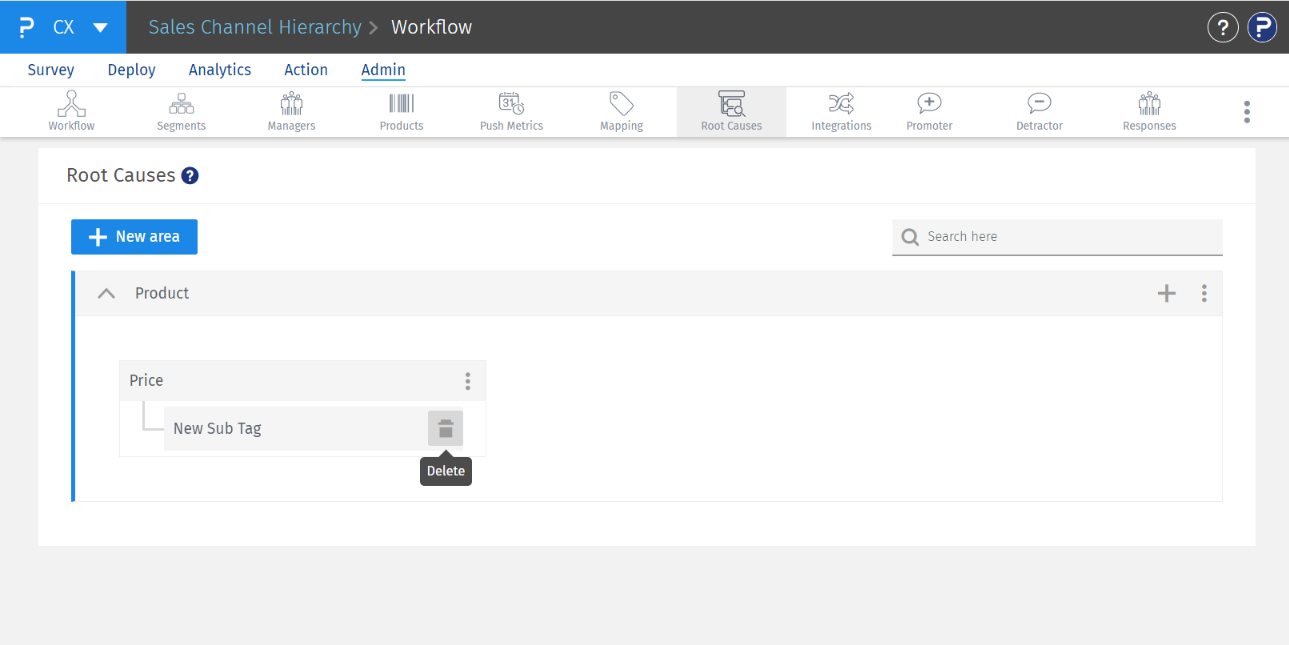
Task: Show more admin toolbar options
Action: tap(1247, 111)
